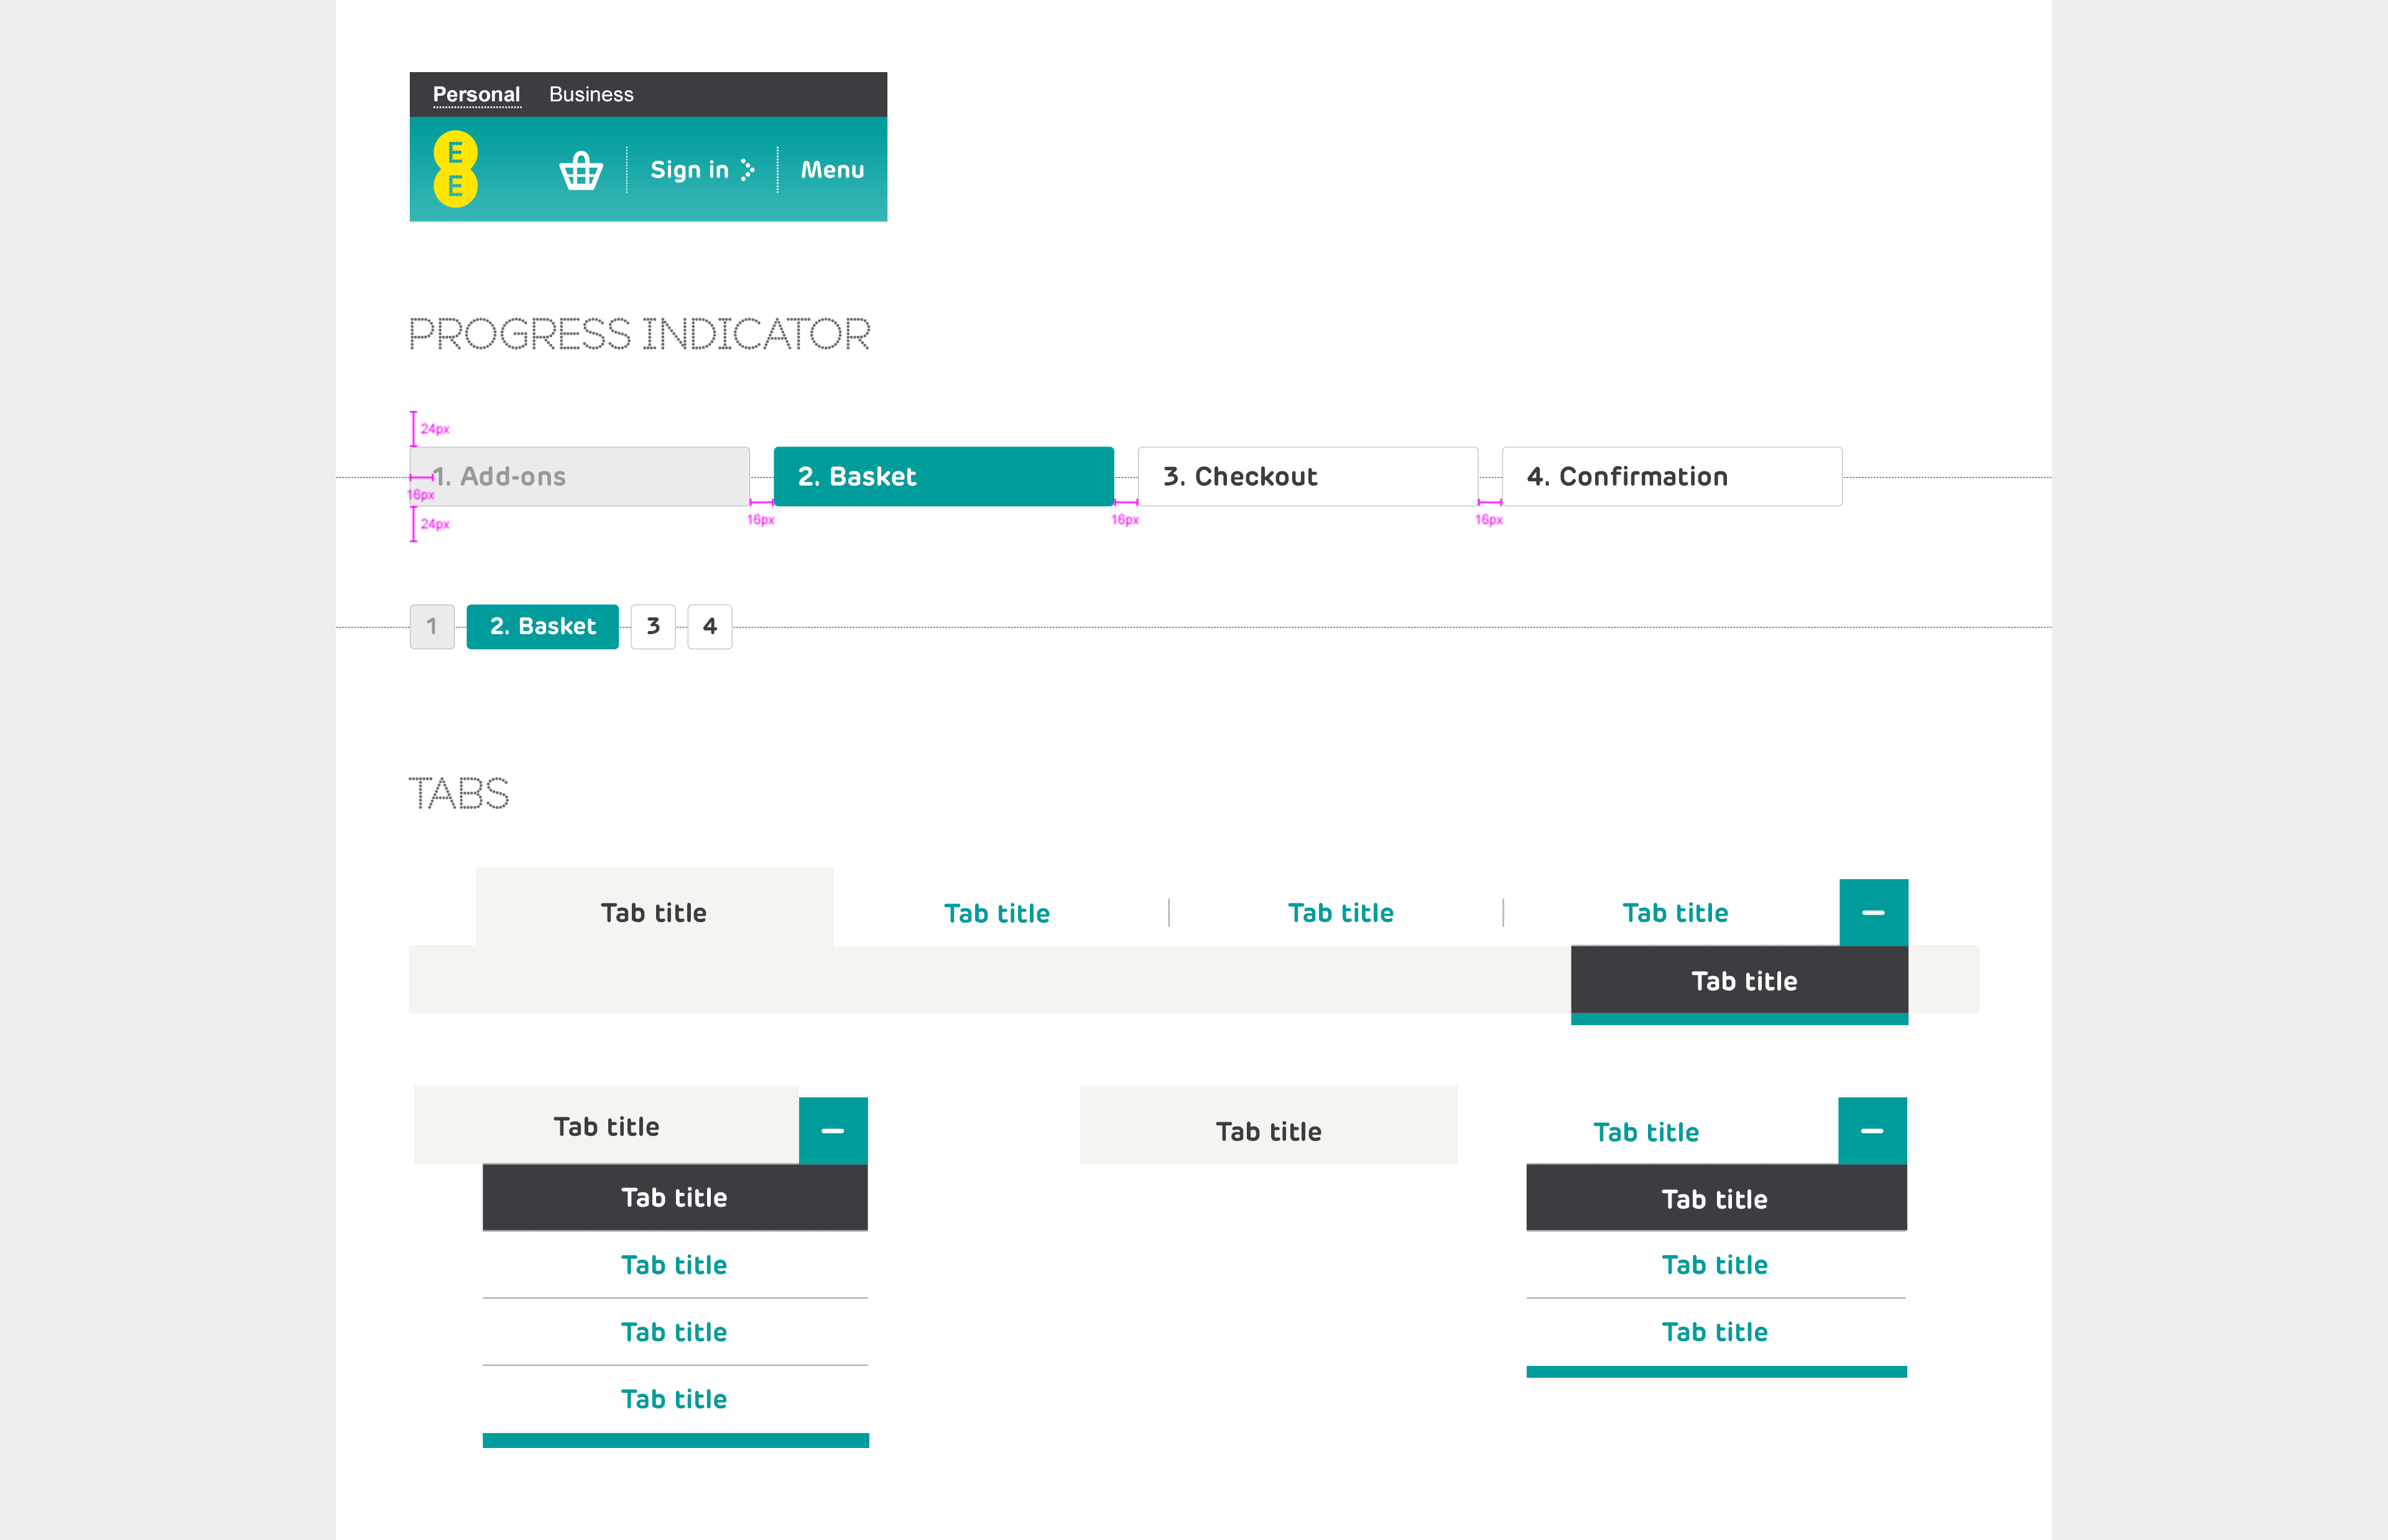Click the PROGRESS INDICATOR heading

tap(639, 334)
